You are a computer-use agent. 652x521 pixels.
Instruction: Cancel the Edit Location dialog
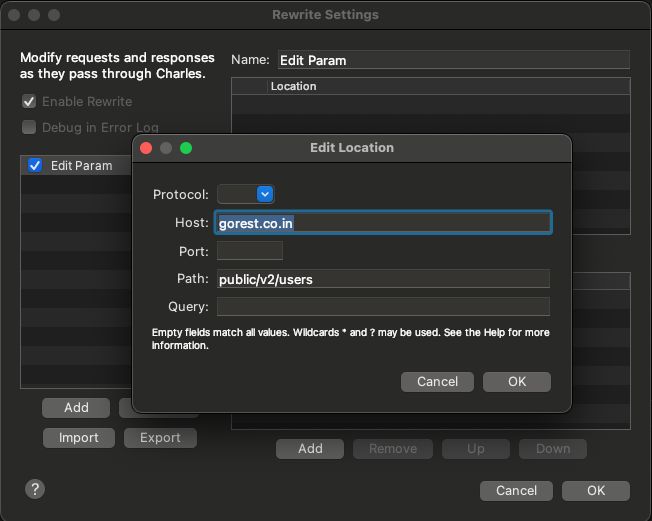coord(437,381)
